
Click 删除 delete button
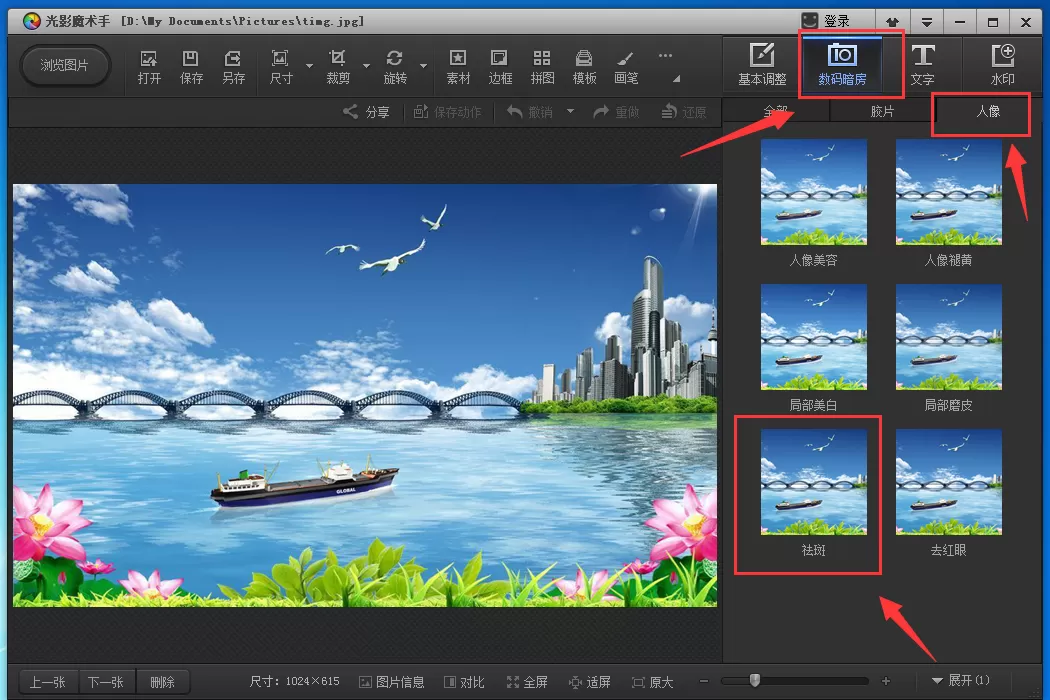pos(163,682)
